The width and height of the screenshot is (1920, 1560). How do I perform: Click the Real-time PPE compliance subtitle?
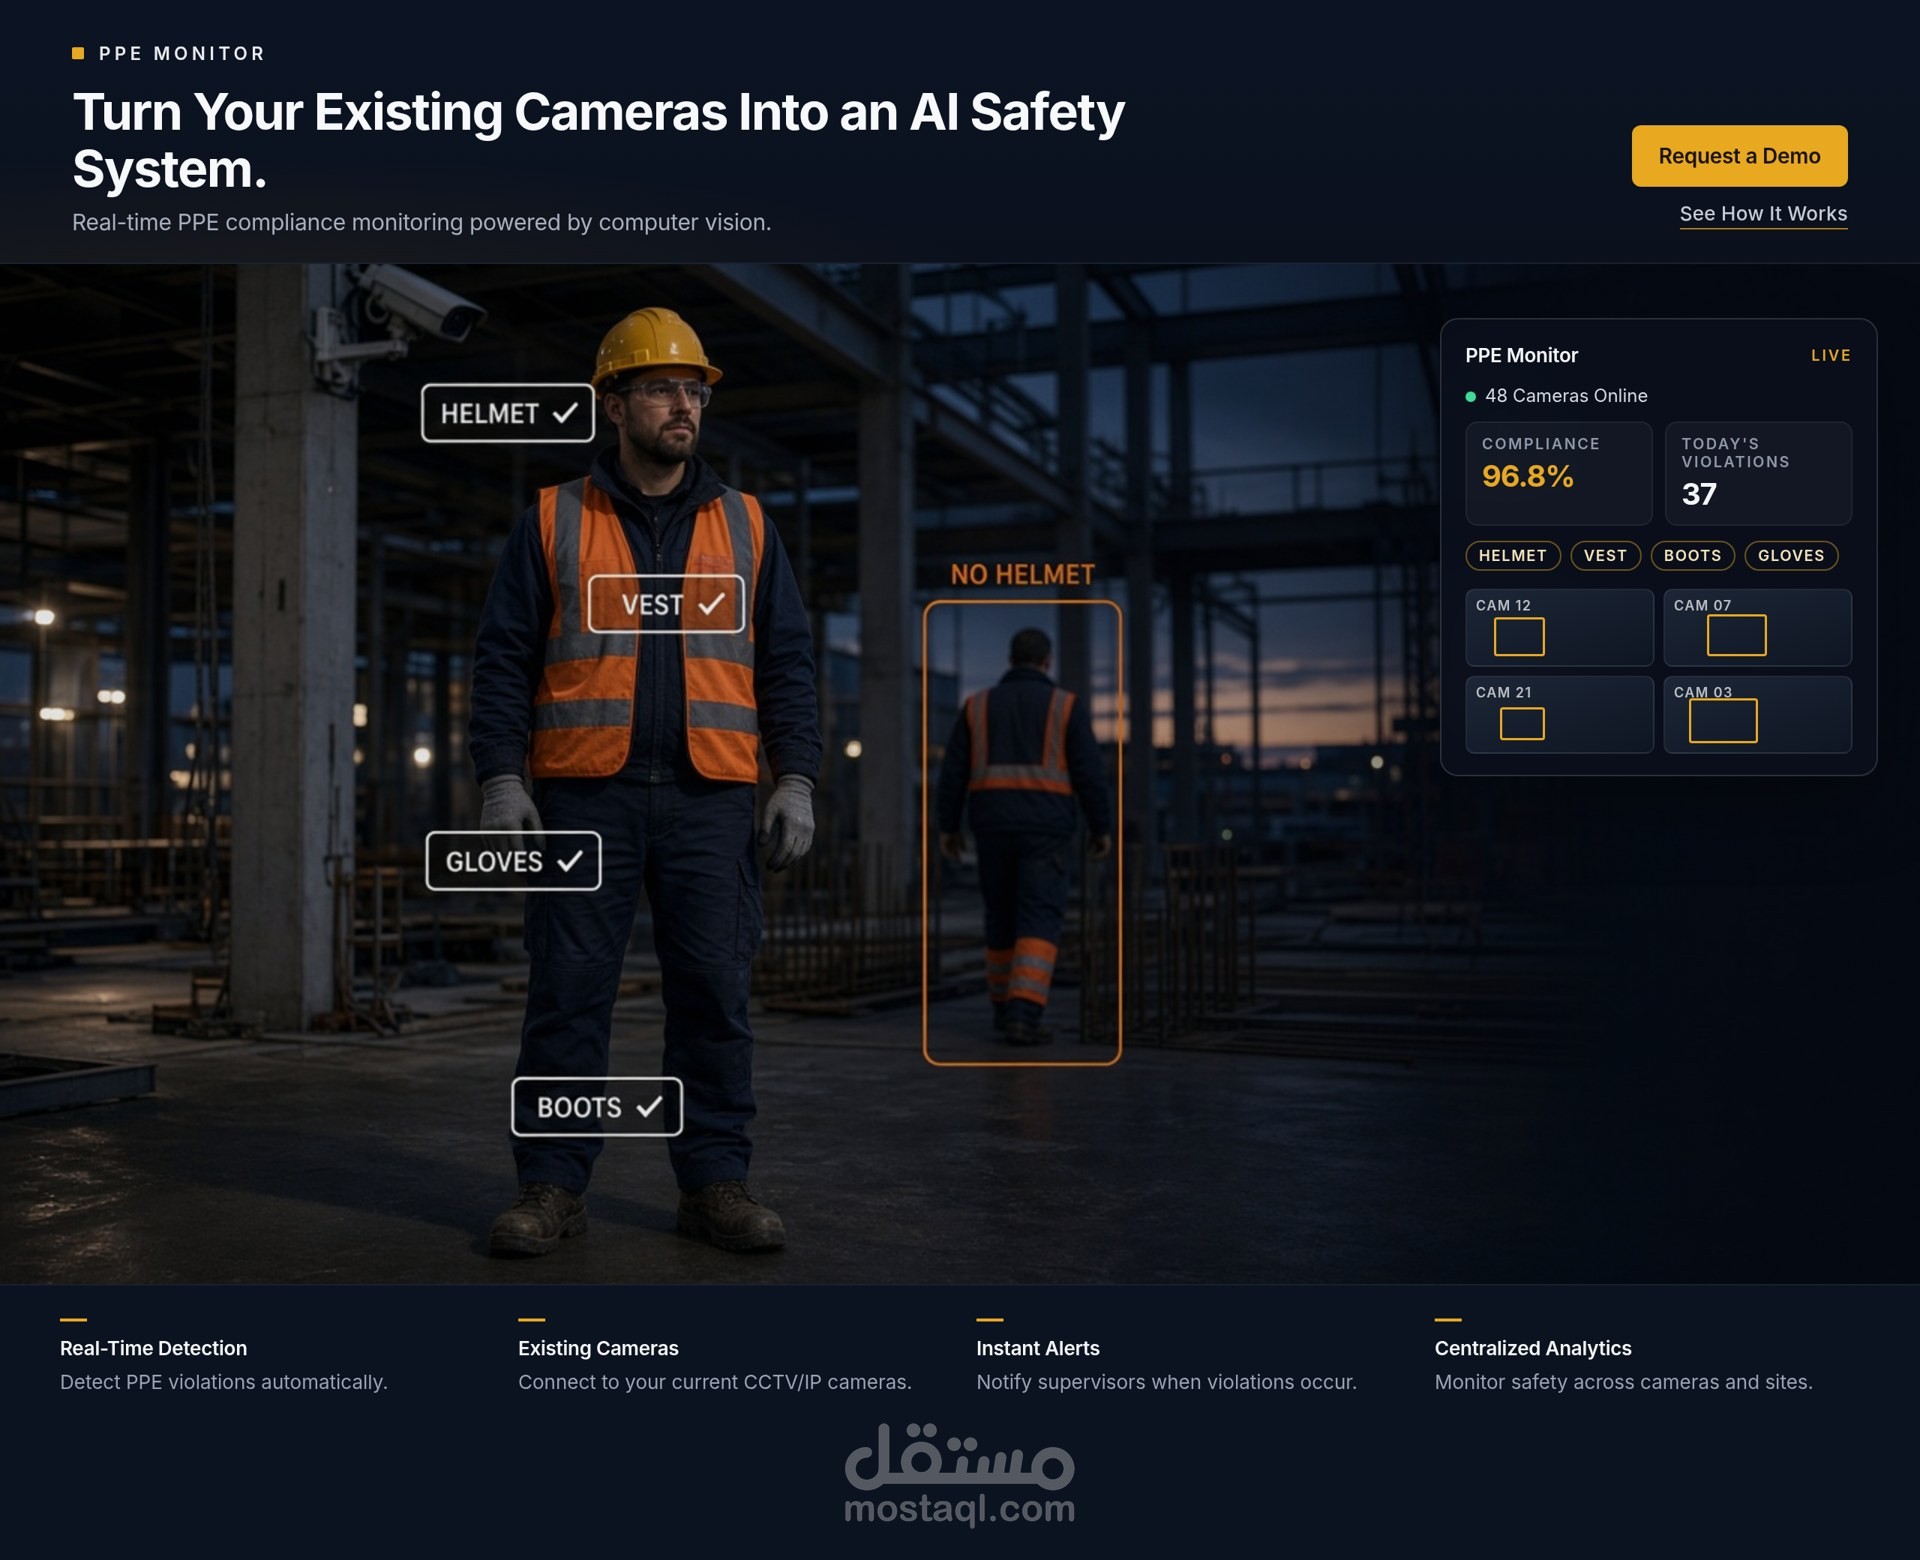point(421,222)
